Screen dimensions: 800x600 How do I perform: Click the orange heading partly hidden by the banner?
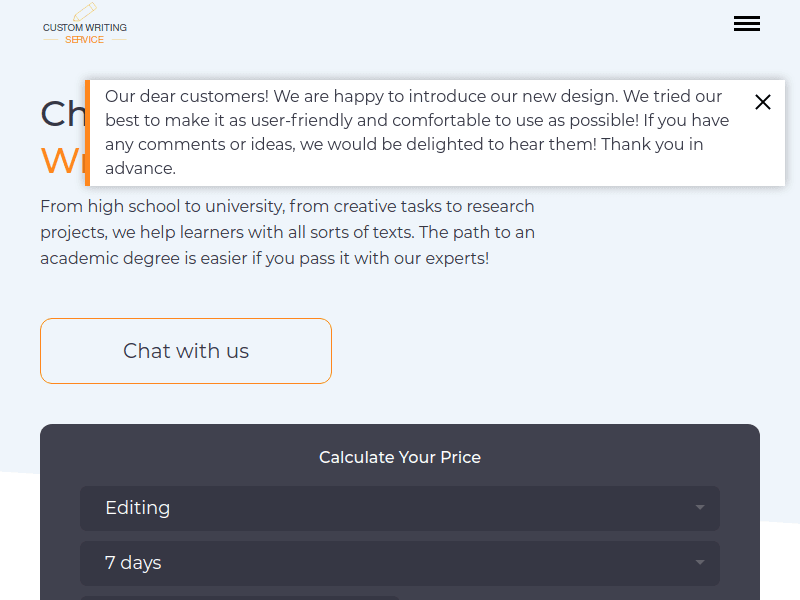61,160
